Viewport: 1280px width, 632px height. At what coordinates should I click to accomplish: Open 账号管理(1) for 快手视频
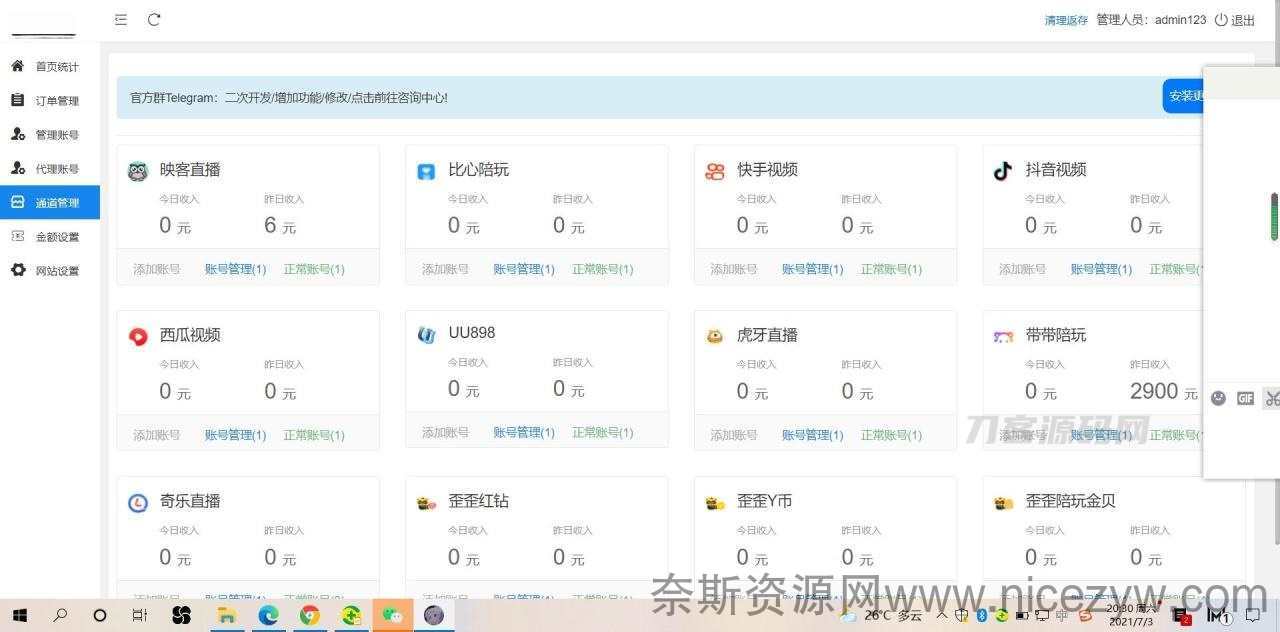click(813, 269)
